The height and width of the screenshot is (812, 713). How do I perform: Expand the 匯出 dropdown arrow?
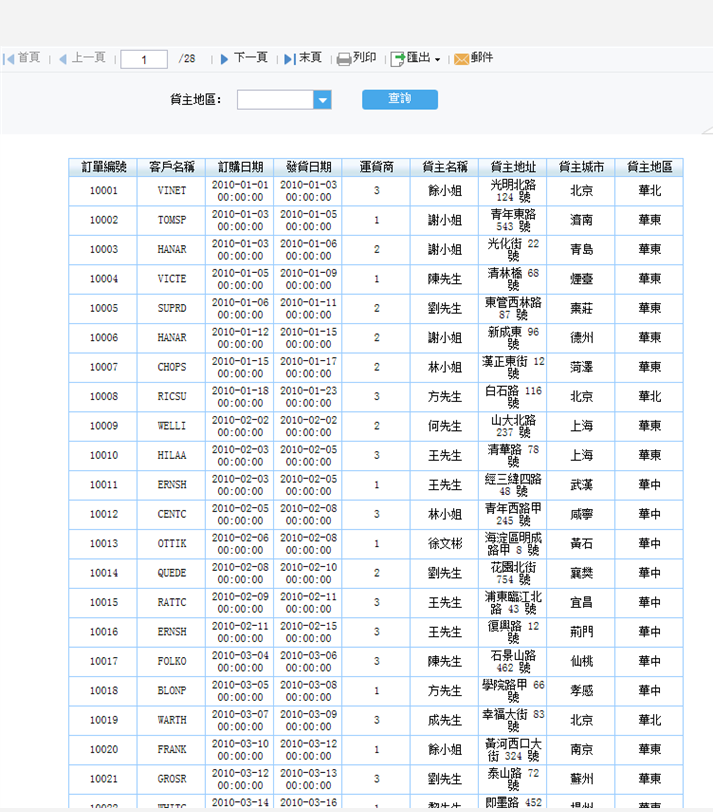click(437, 60)
